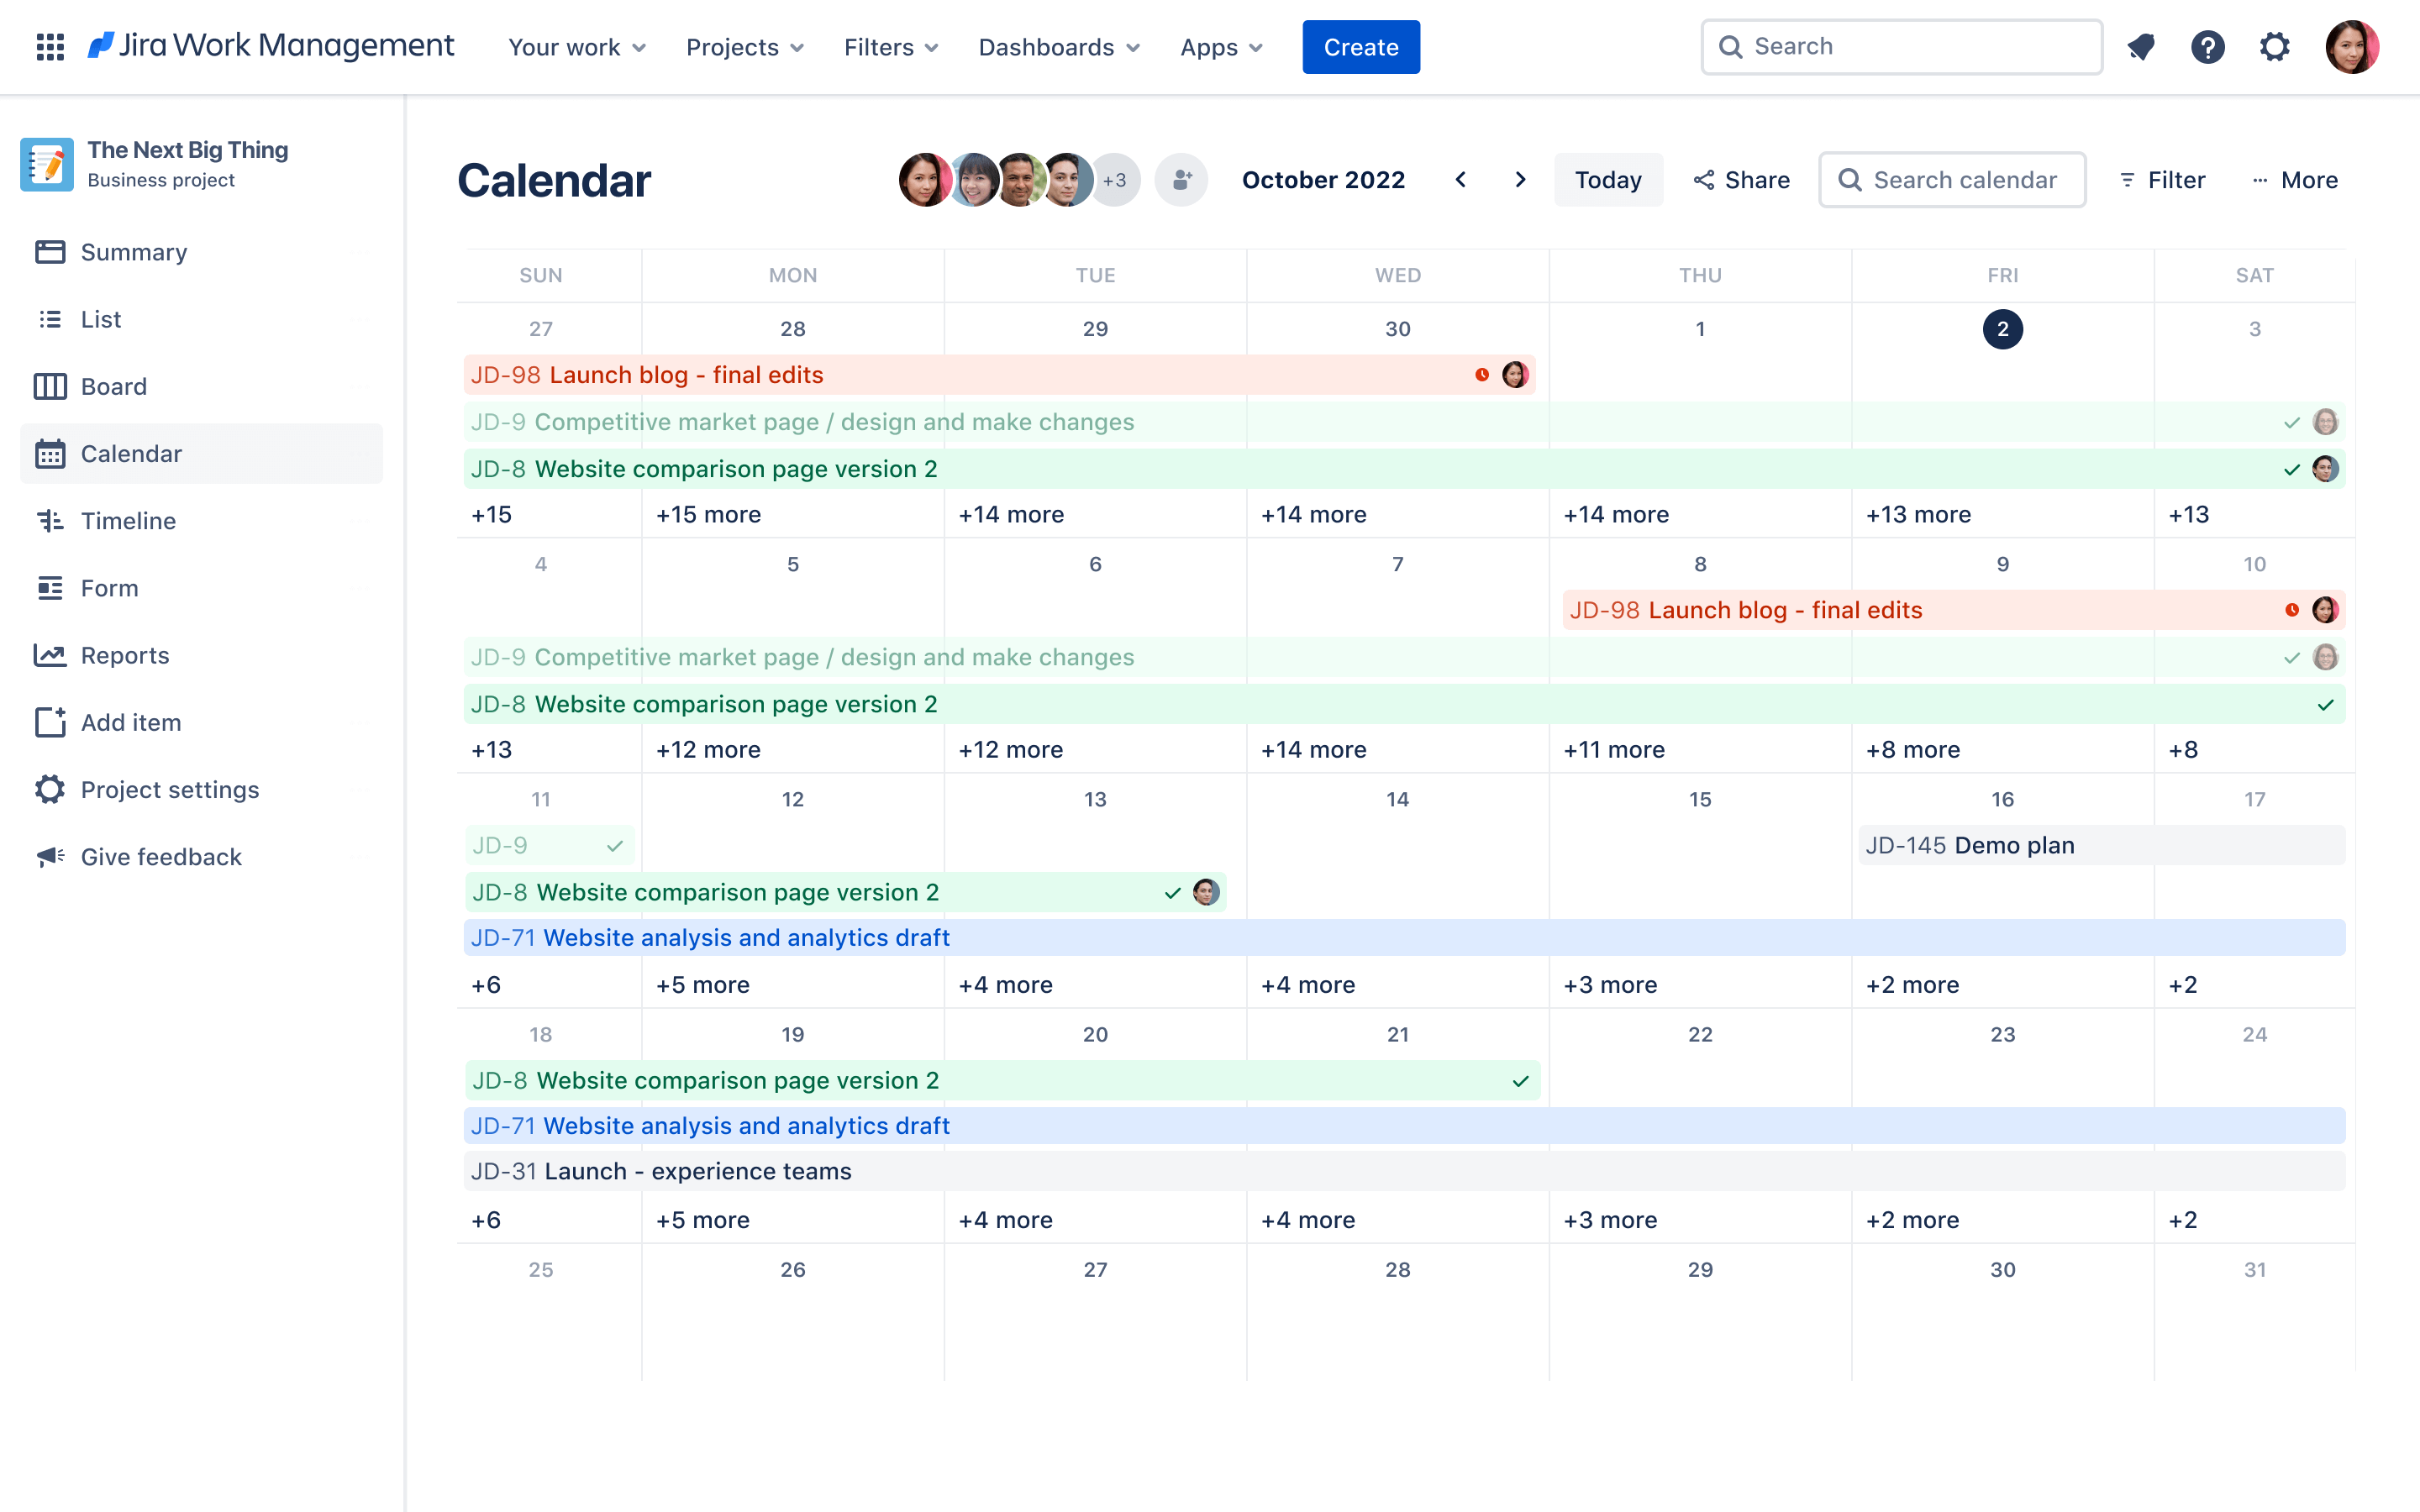Open the More options ellipsis menu

pos(2296,180)
